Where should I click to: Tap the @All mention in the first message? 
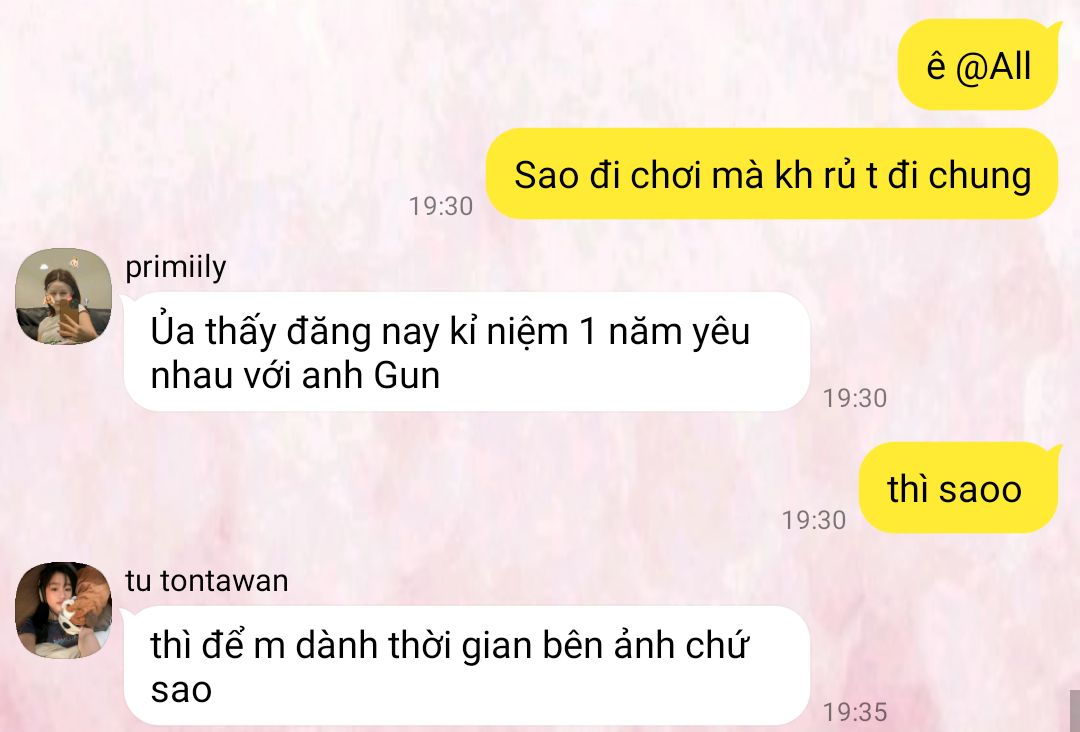tap(994, 67)
